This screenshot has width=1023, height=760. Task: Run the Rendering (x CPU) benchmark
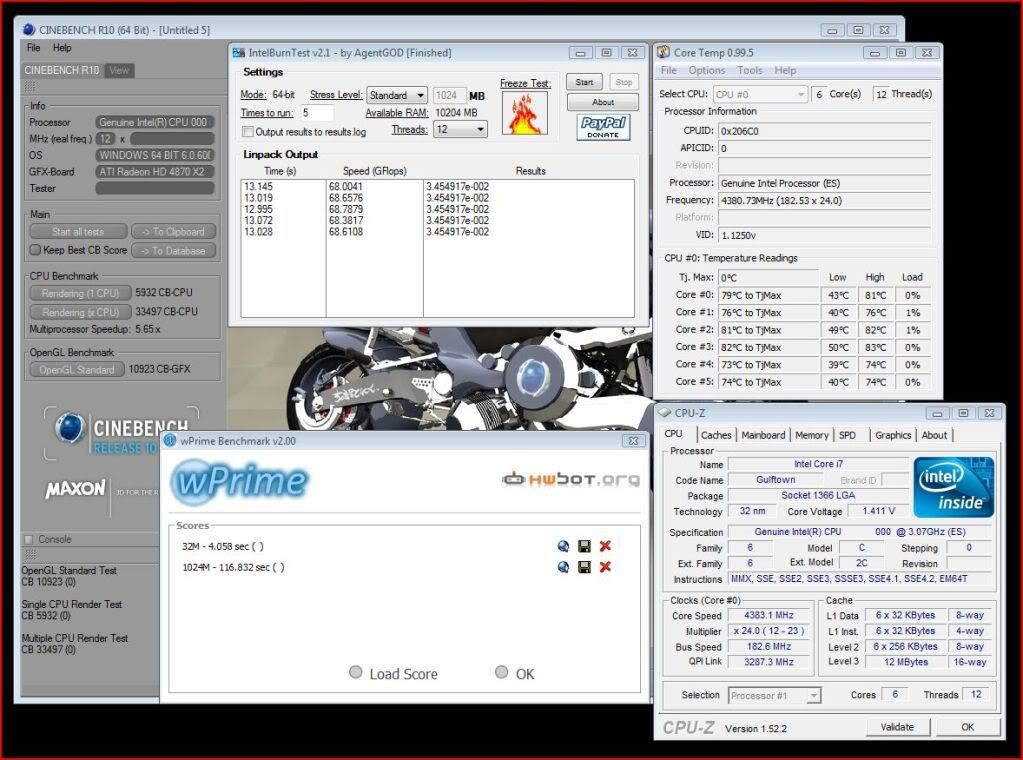coord(80,312)
